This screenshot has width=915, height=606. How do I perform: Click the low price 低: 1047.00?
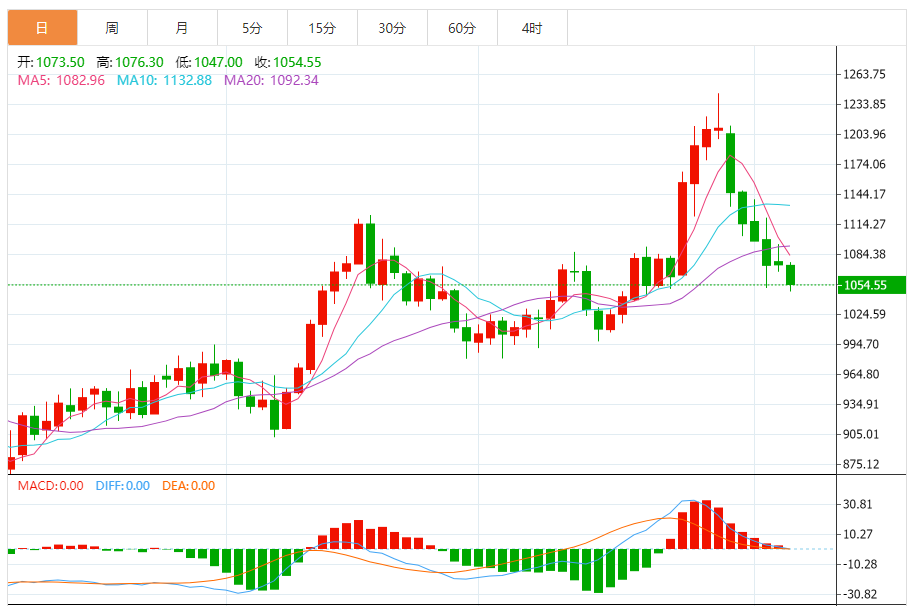point(209,62)
